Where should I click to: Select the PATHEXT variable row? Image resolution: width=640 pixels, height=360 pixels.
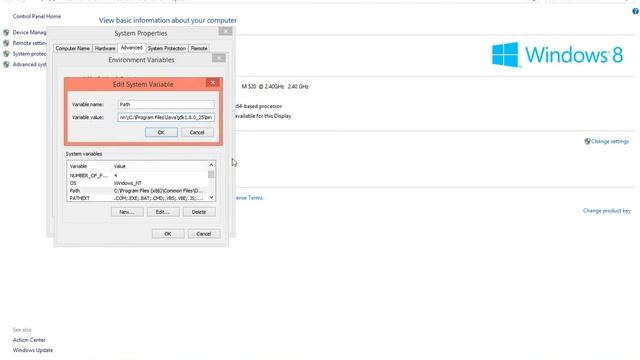[x=138, y=198]
